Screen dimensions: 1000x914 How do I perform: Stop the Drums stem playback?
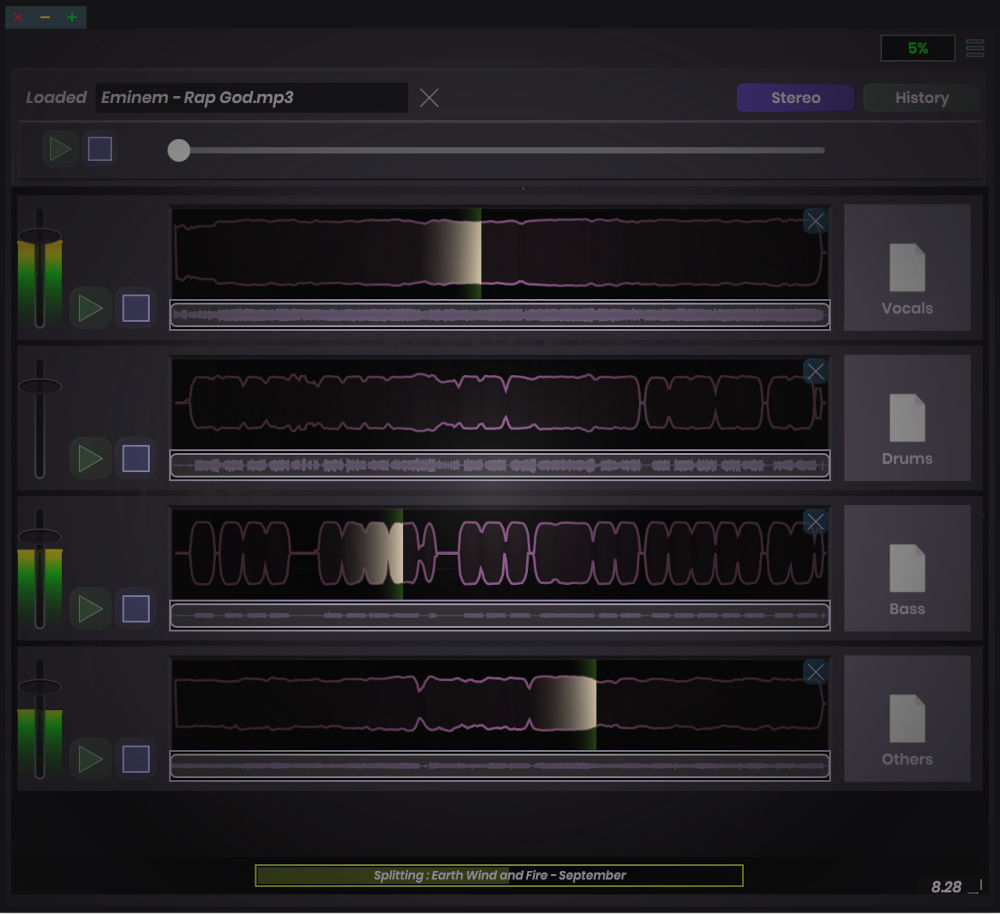tap(135, 459)
